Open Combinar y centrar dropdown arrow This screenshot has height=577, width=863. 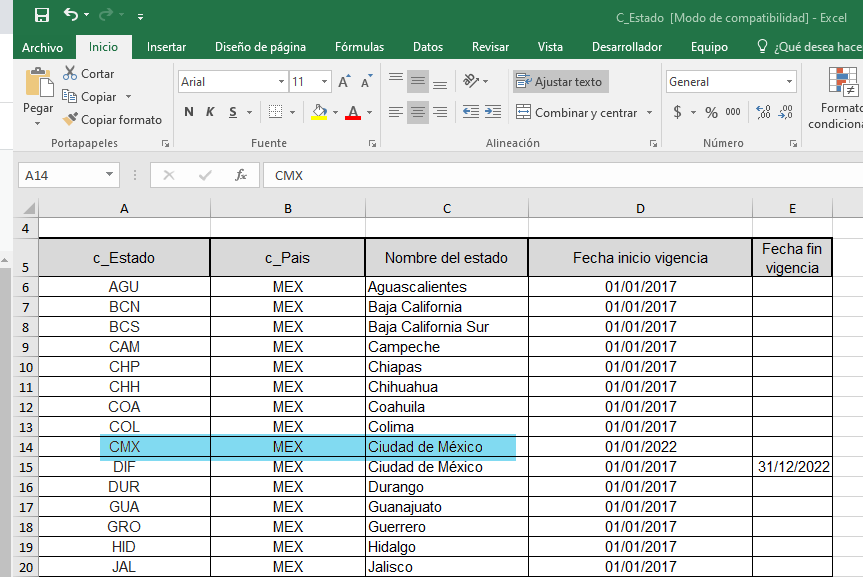pyautogui.click(x=649, y=112)
